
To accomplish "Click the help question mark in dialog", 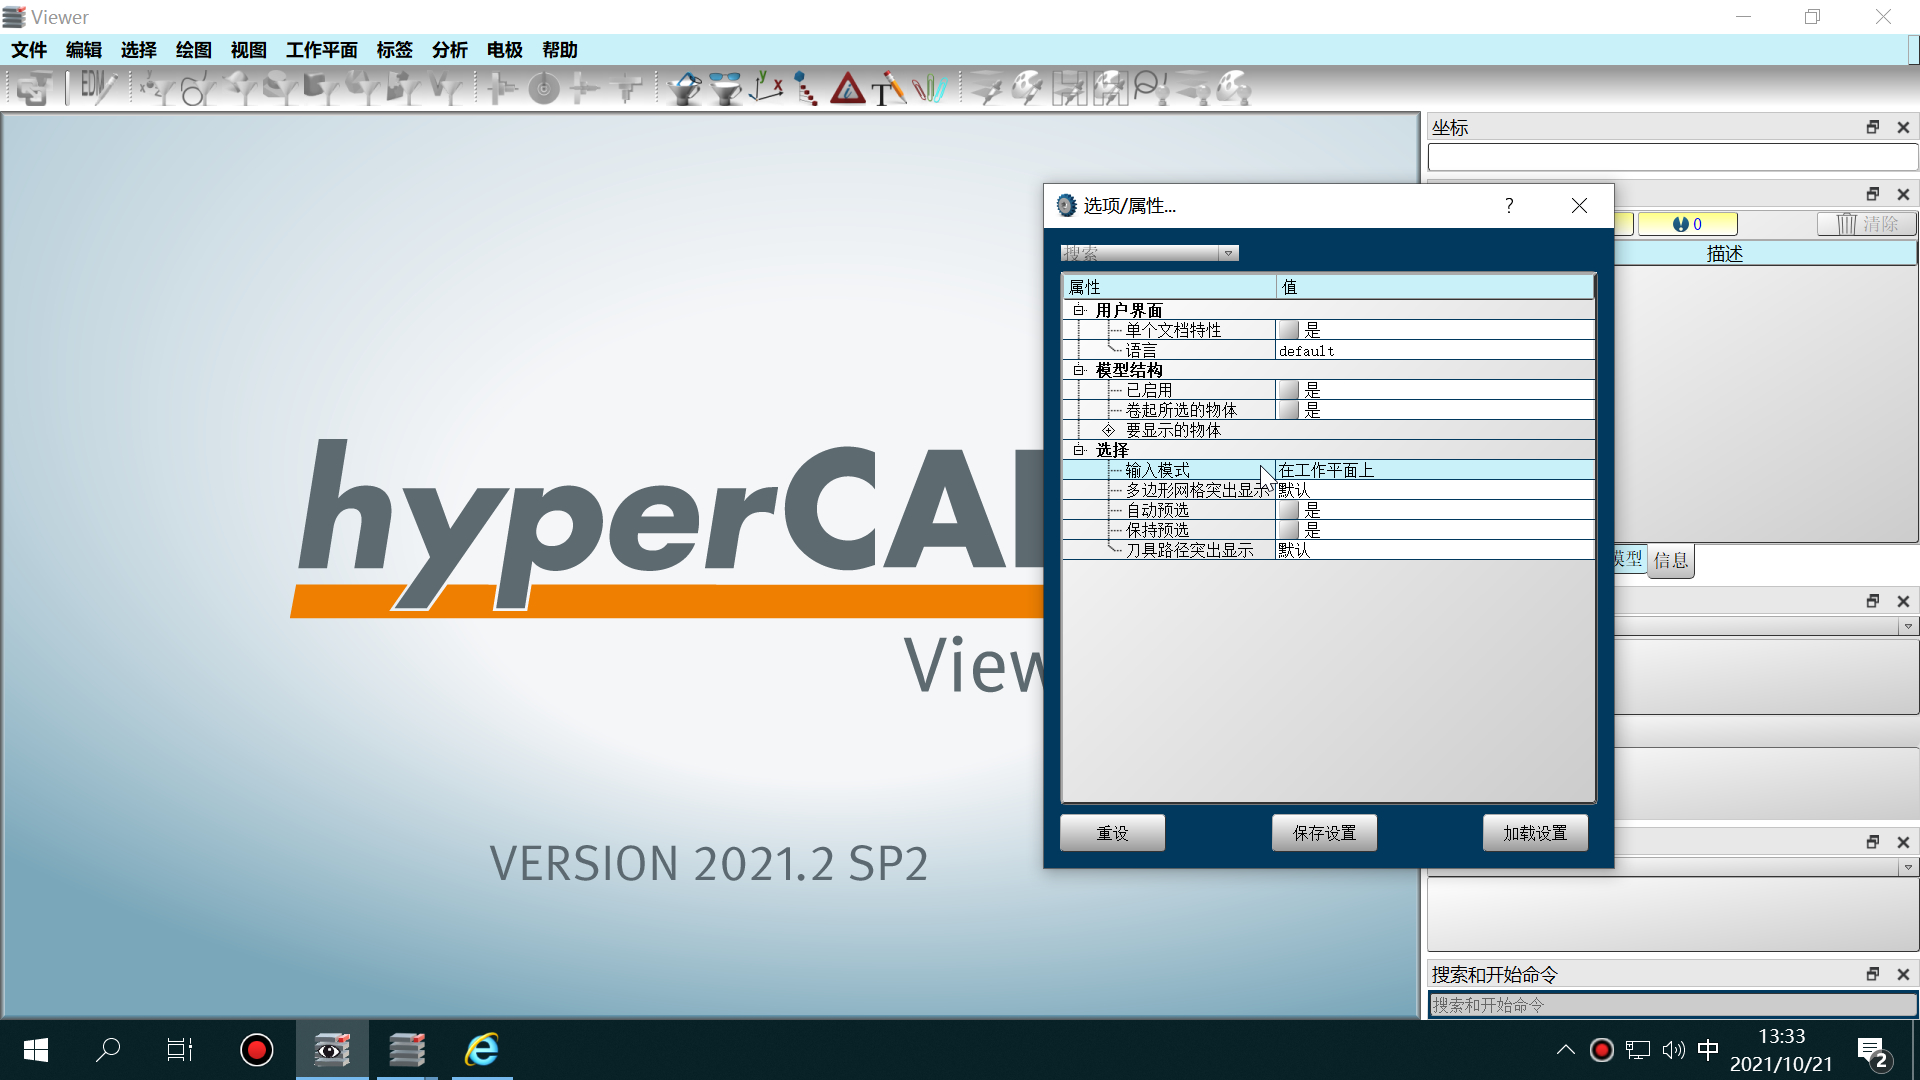I will pos(1509,205).
